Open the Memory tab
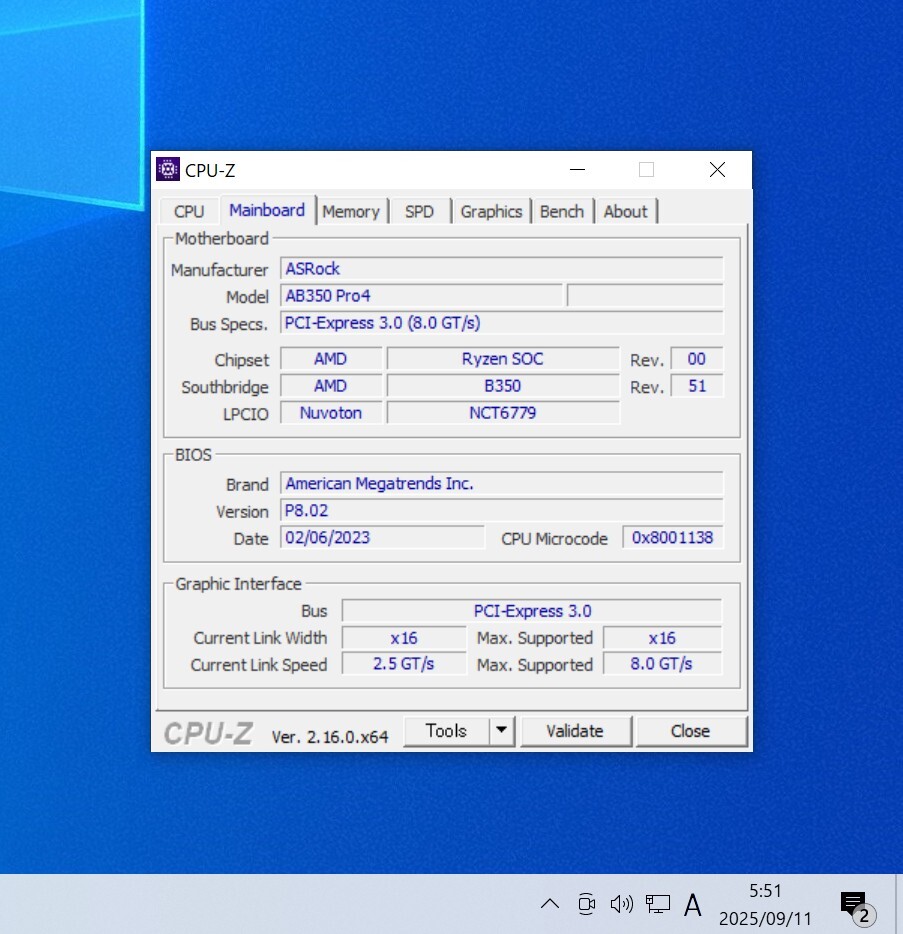This screenshot has width=903, height=934. pos(351,211)
